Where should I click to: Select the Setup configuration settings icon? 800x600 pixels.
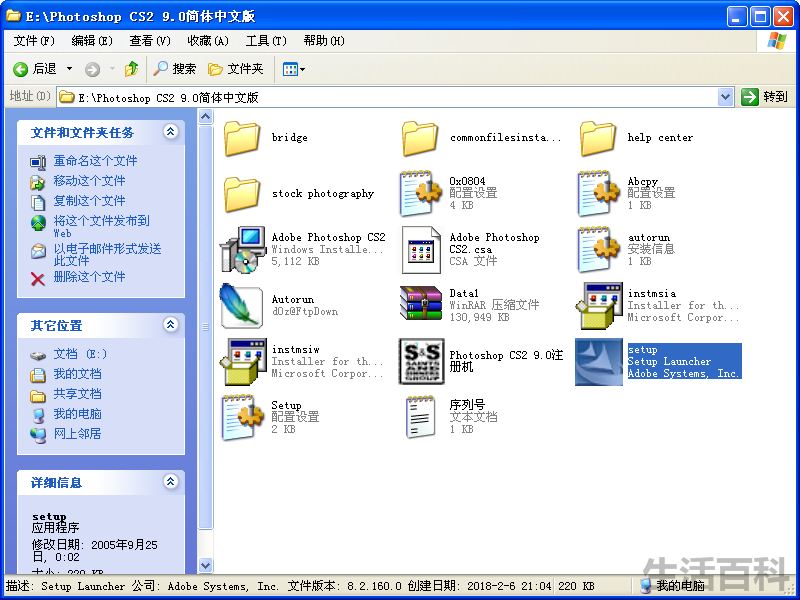(x=243, y=418)
